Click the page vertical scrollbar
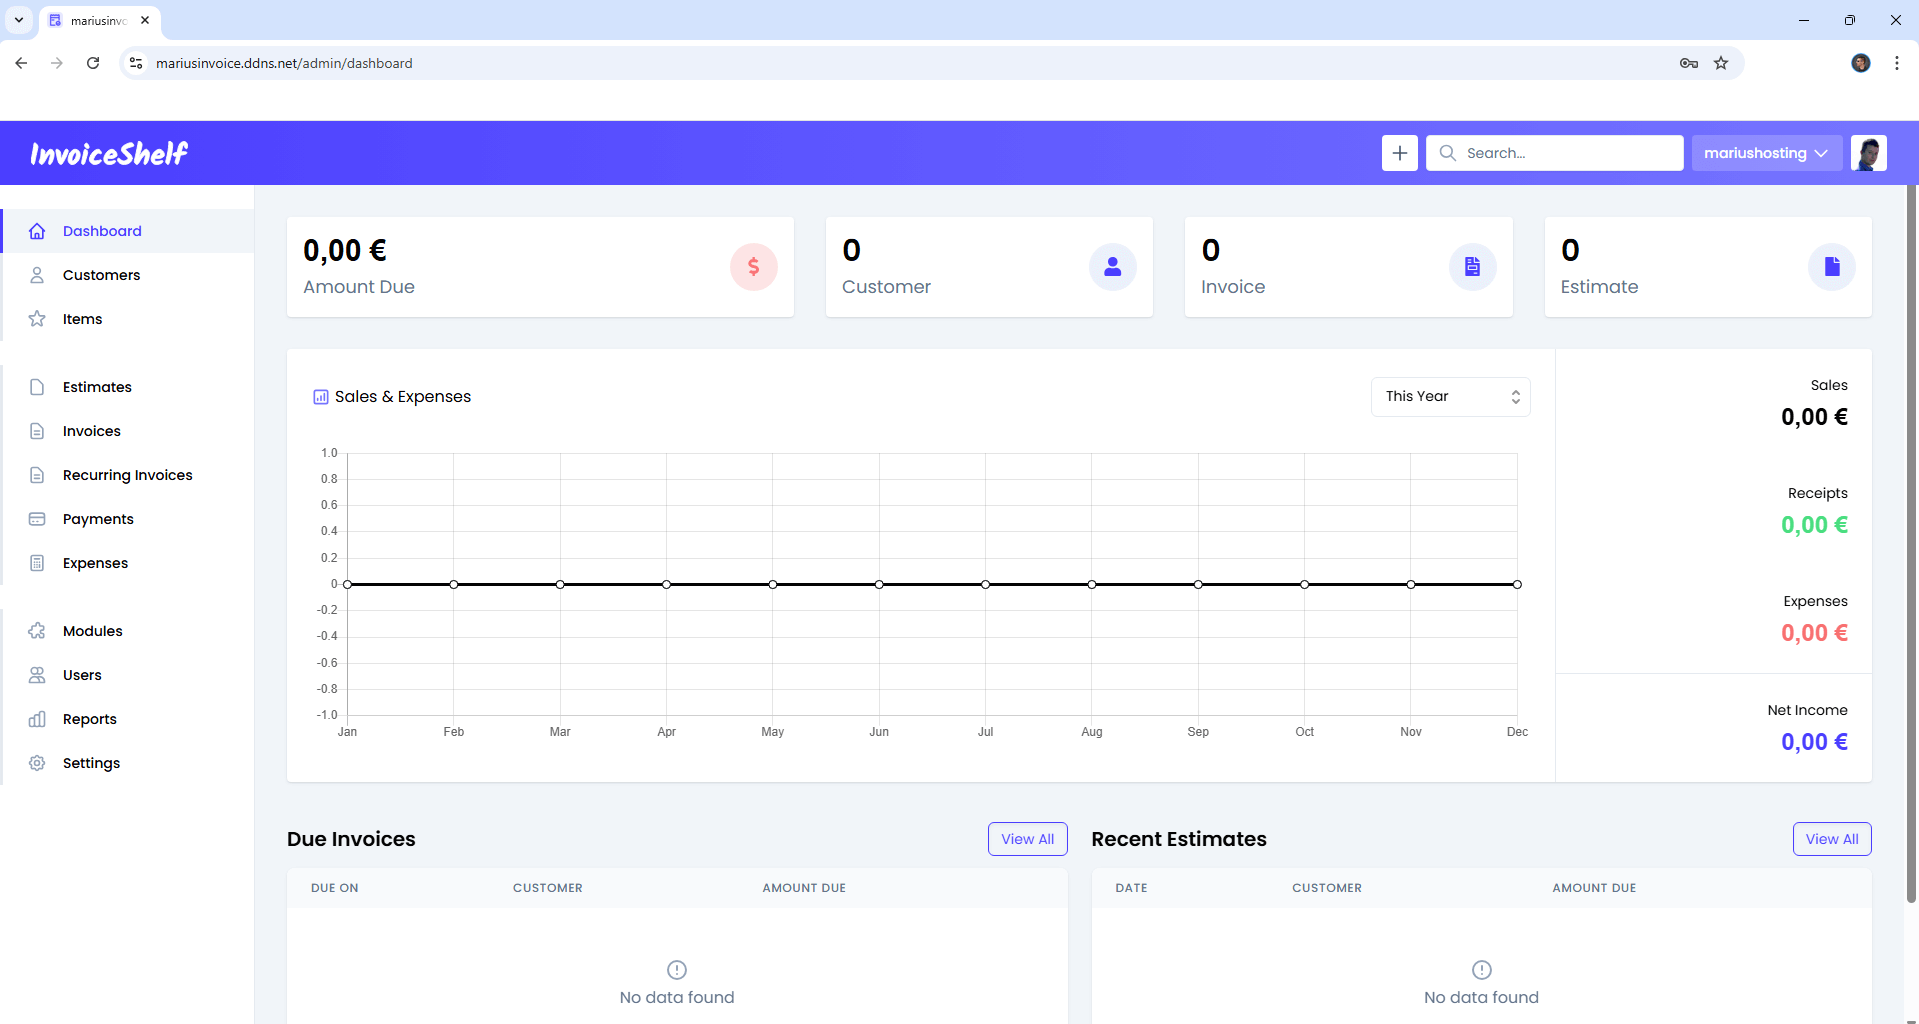 coord(1911,540)
